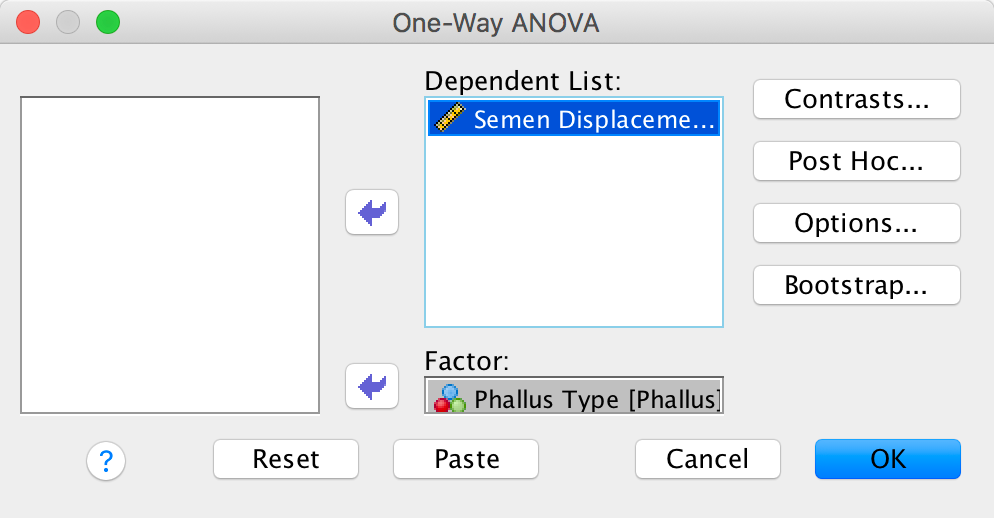Image resolution: width=994 pixels, height=518 pixels.
Task: Open the Options dialog
Action: pos(856,223)
